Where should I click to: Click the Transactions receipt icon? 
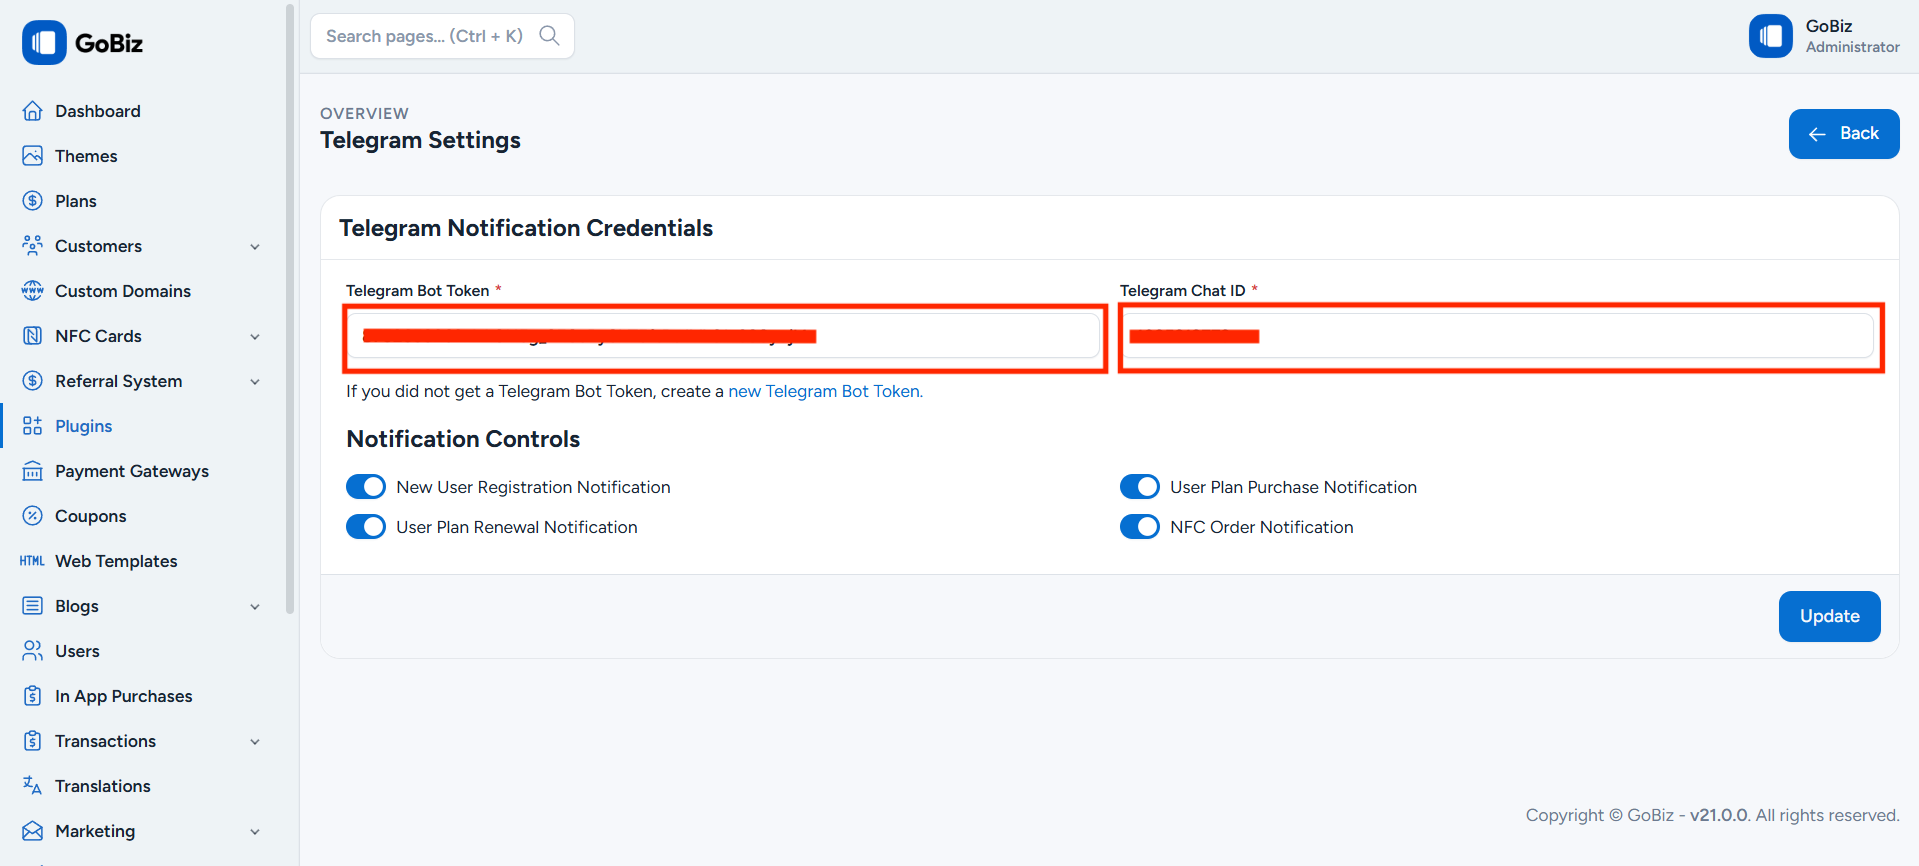(x=33, y=741)
